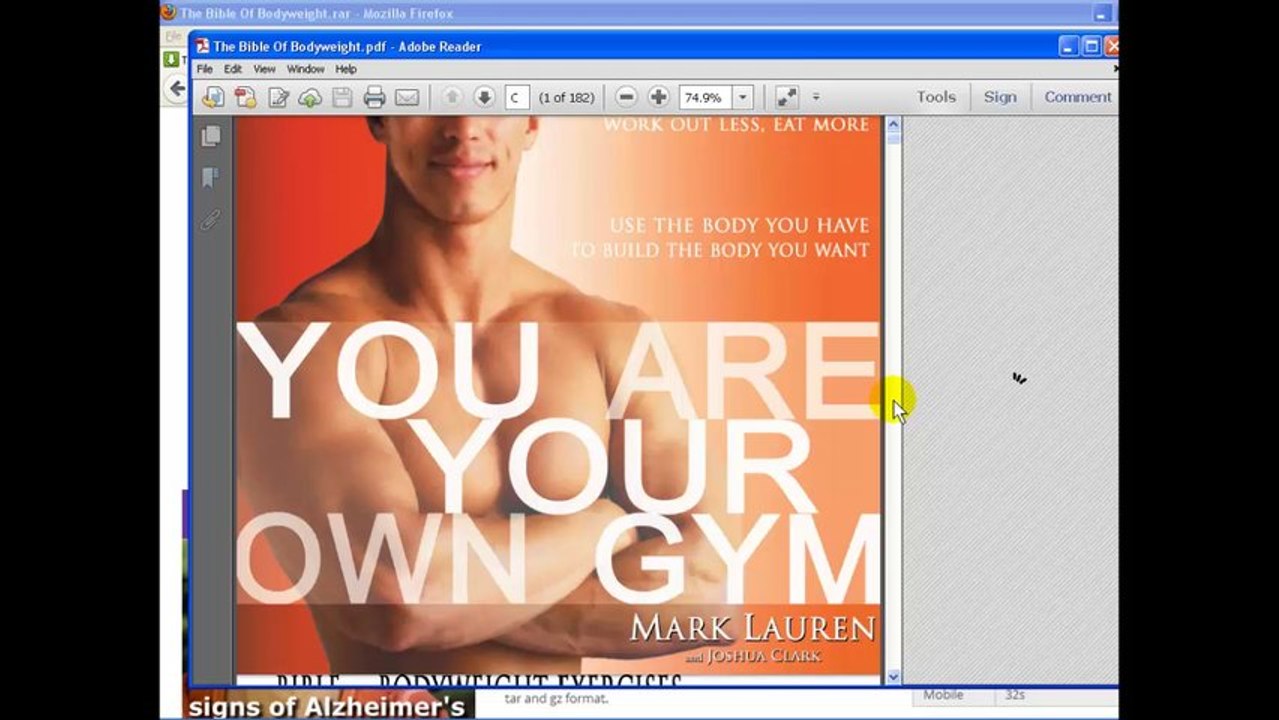Maximize the Adobe Reader window

coord(1091,46)
